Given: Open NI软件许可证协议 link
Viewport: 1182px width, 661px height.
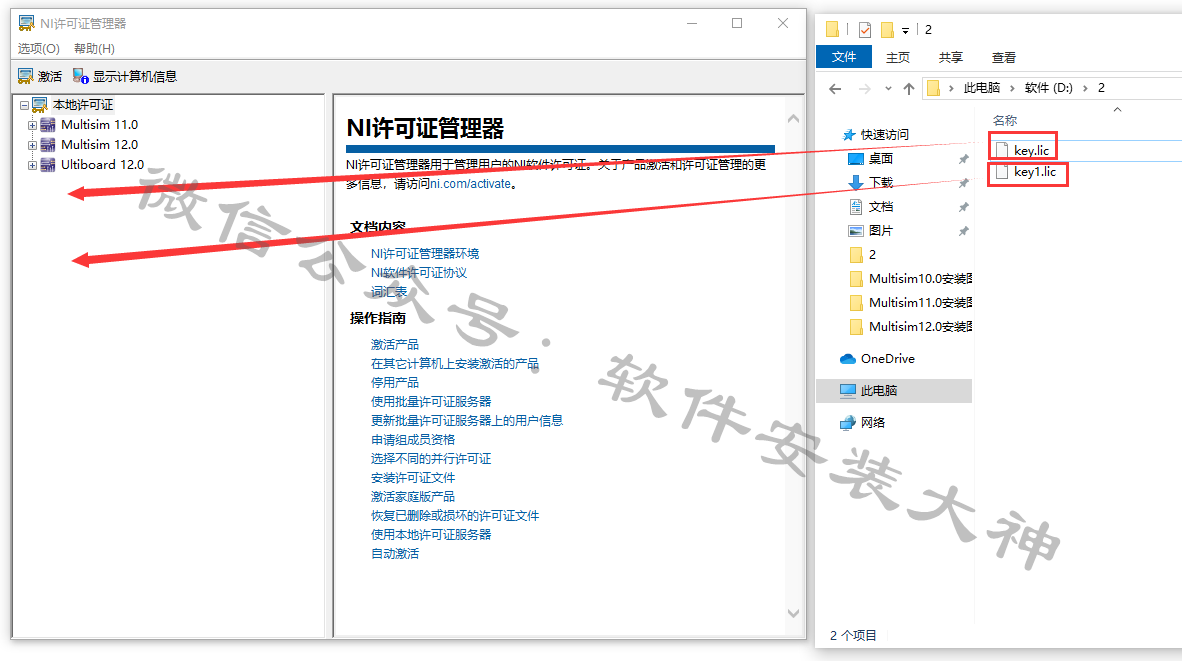Looking at the screenshot, I should [419, 272].
